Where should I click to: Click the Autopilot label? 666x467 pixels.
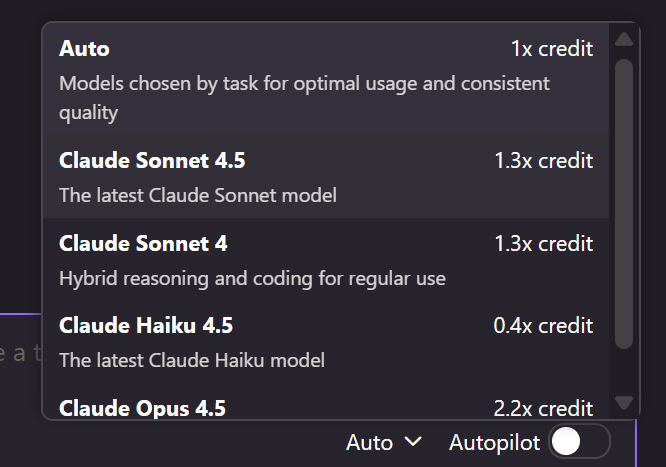click(x=494, y=442)
